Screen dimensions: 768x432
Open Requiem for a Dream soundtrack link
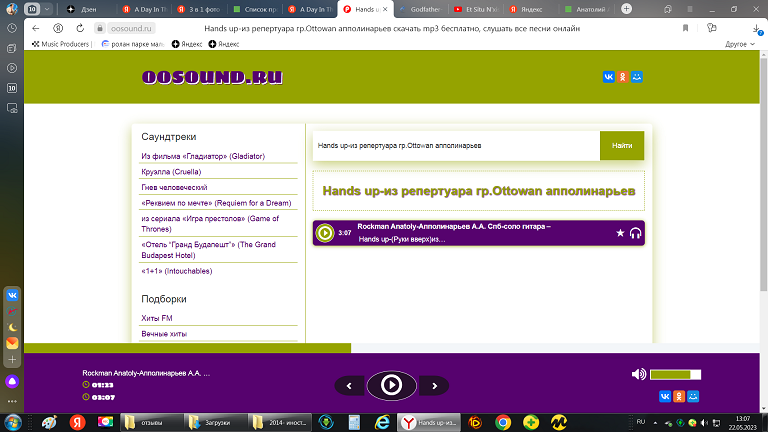pos(216,203)
